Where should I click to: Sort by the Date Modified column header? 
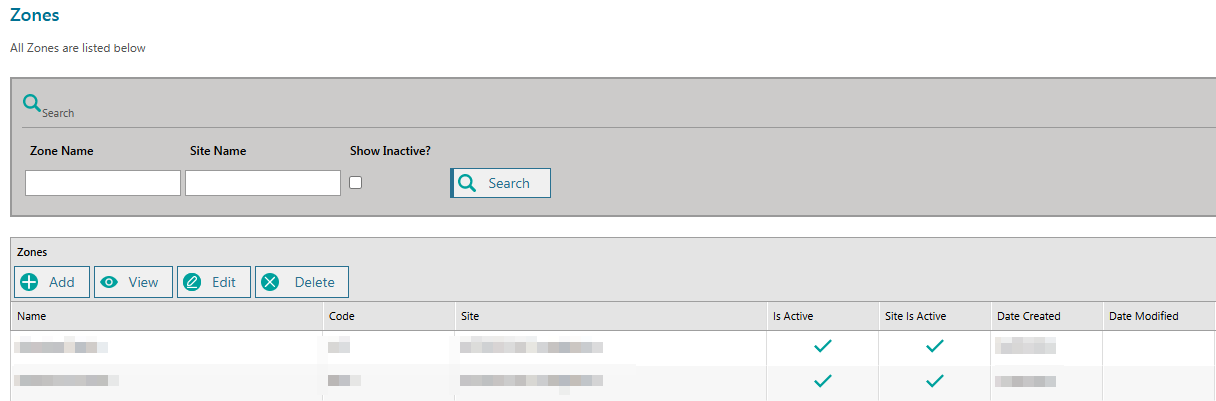(x=1143, y=316)
